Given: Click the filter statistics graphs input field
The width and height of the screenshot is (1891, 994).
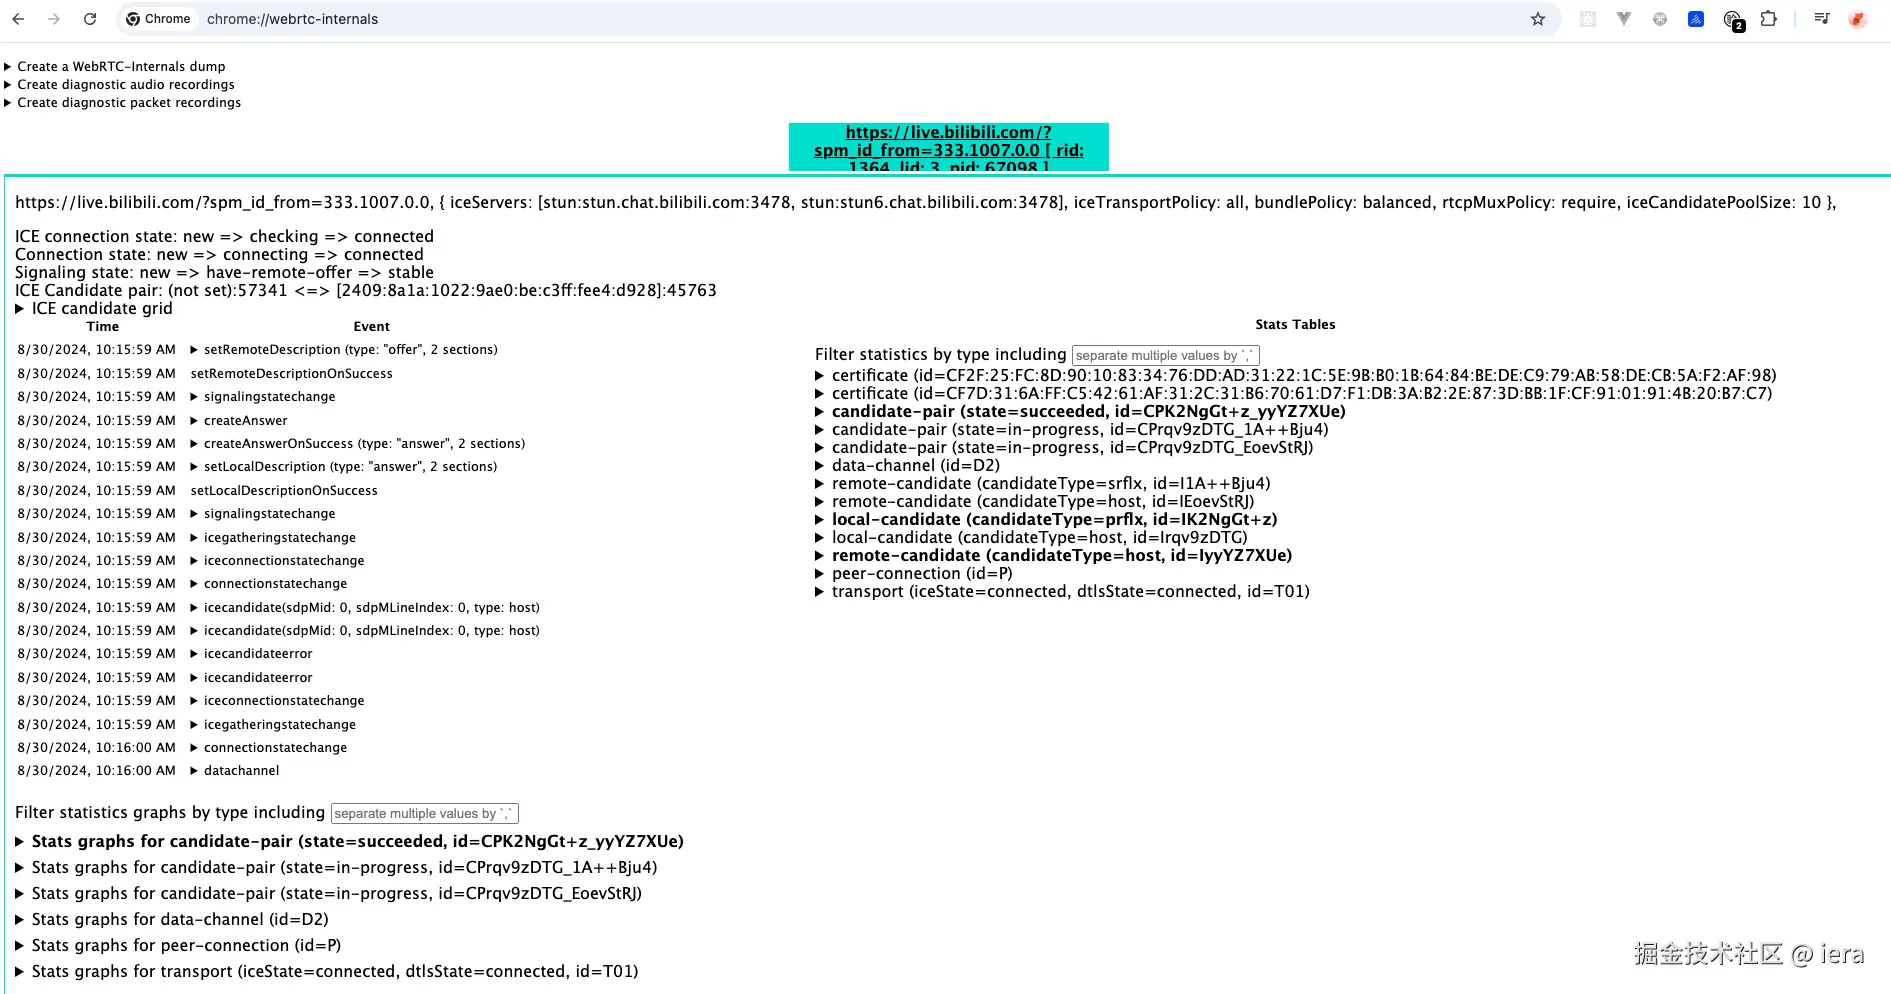Looking at the screenshot, I should tap(424, 813).
